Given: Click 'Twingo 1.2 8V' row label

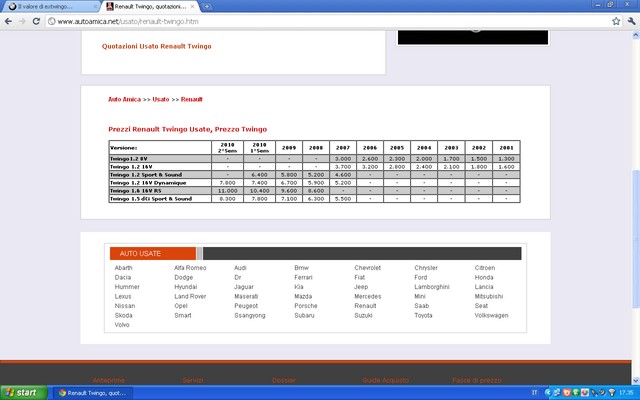Looking at the screenshot, I should click(x=129, y=158).
